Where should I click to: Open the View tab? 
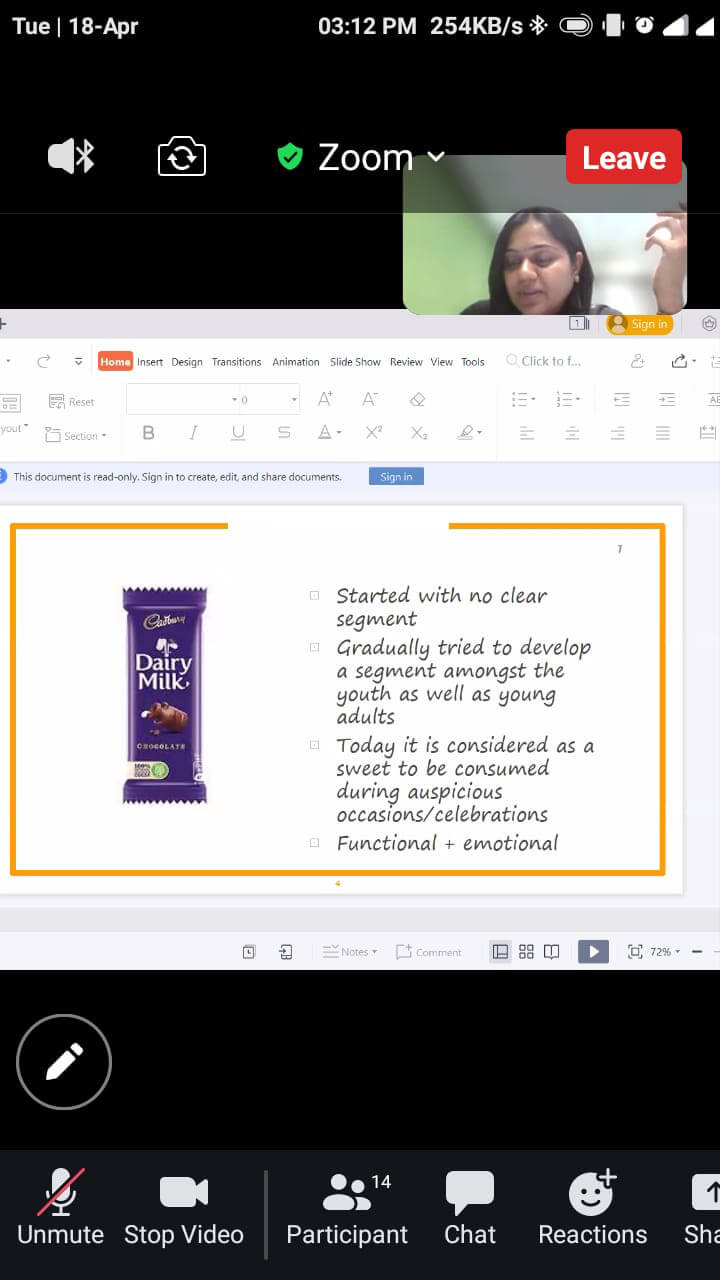click(x=442, y=362)
